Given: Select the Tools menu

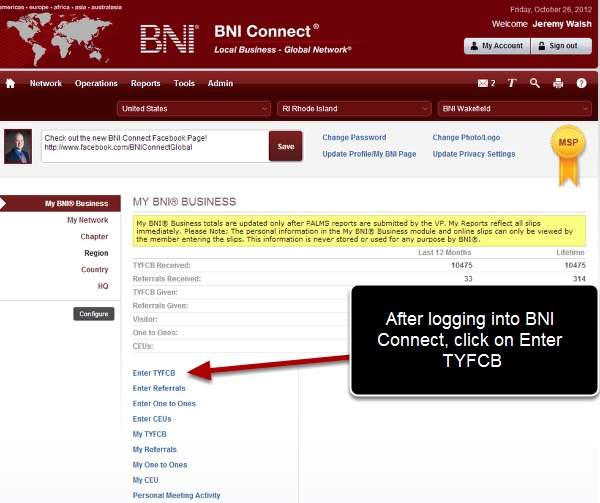Looking at the screenshot, I should click(184, 84).
